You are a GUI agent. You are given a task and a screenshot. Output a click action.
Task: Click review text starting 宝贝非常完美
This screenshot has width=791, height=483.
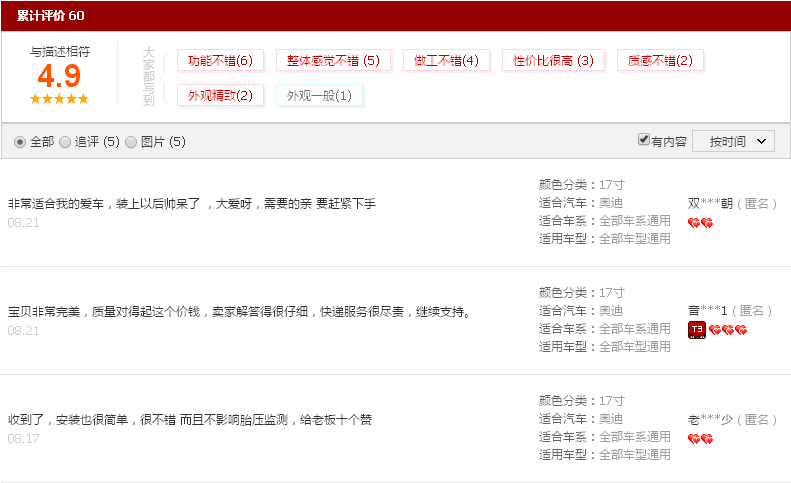click(240, 312)
